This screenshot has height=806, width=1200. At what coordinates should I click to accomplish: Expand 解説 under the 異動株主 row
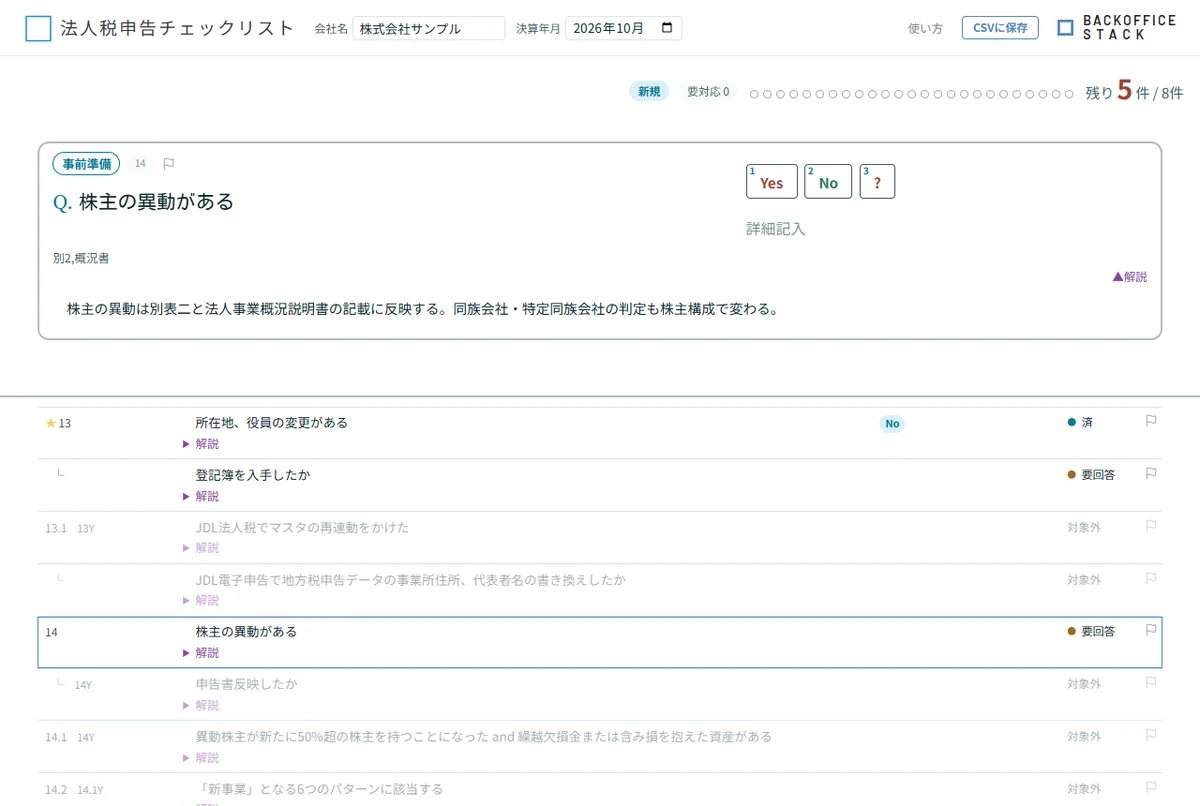point(200,758)
